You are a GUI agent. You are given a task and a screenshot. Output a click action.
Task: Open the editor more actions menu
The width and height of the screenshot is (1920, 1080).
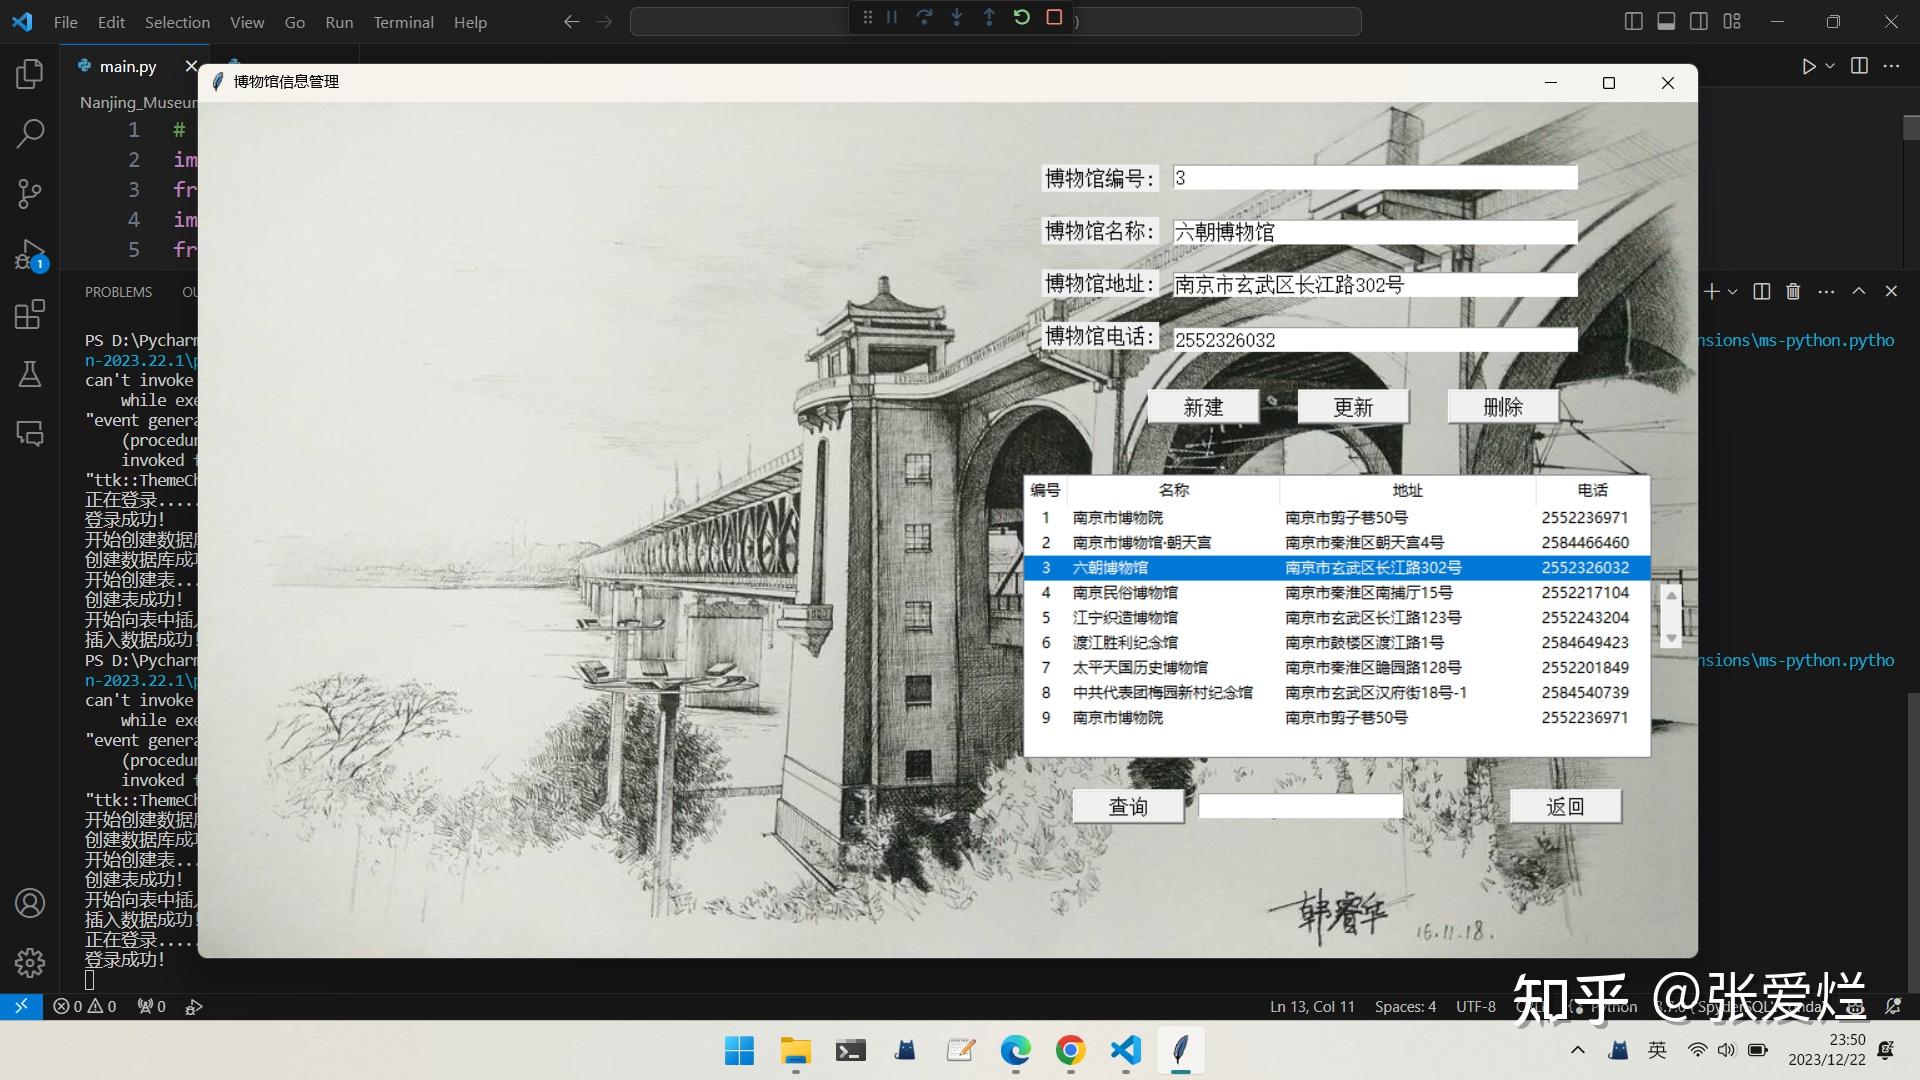click(x=1891, y=66)
